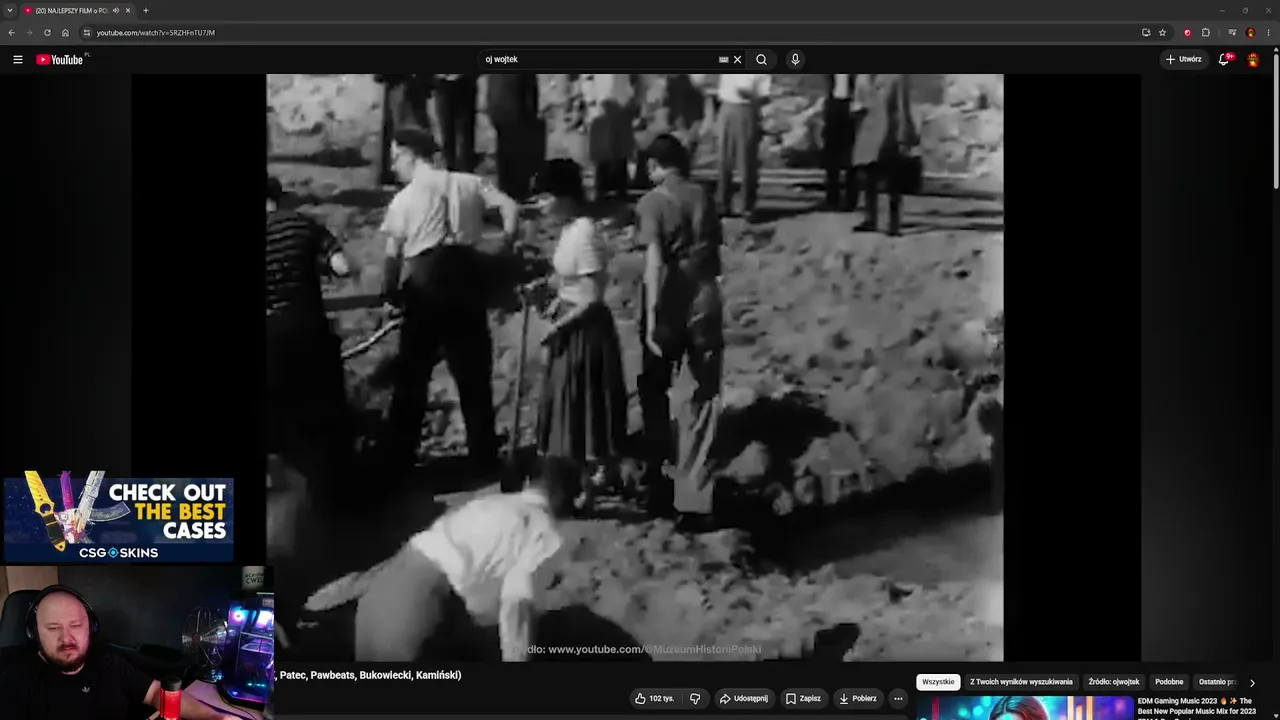This screenshot has width=1280, height=720.
Task: Share the video with Udostępnij
Action: [x=743, y=698]
